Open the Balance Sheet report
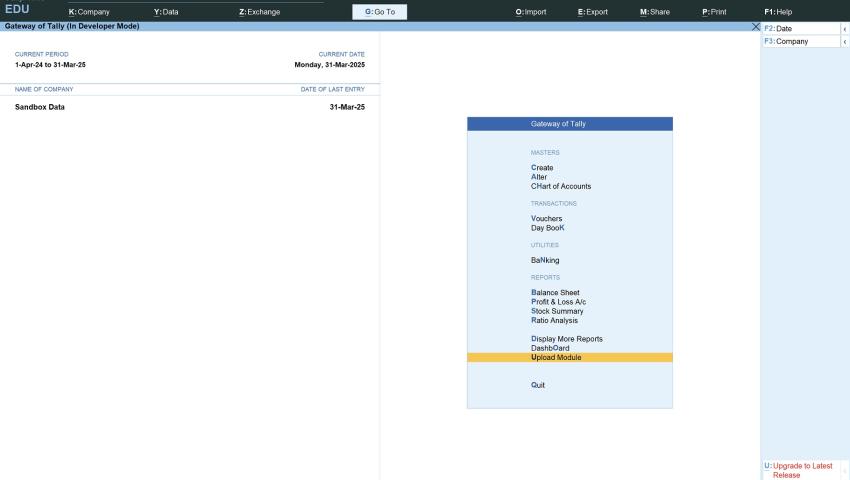Image resolution: width=850 pixels, height=480 pixels. coord(555,292)
